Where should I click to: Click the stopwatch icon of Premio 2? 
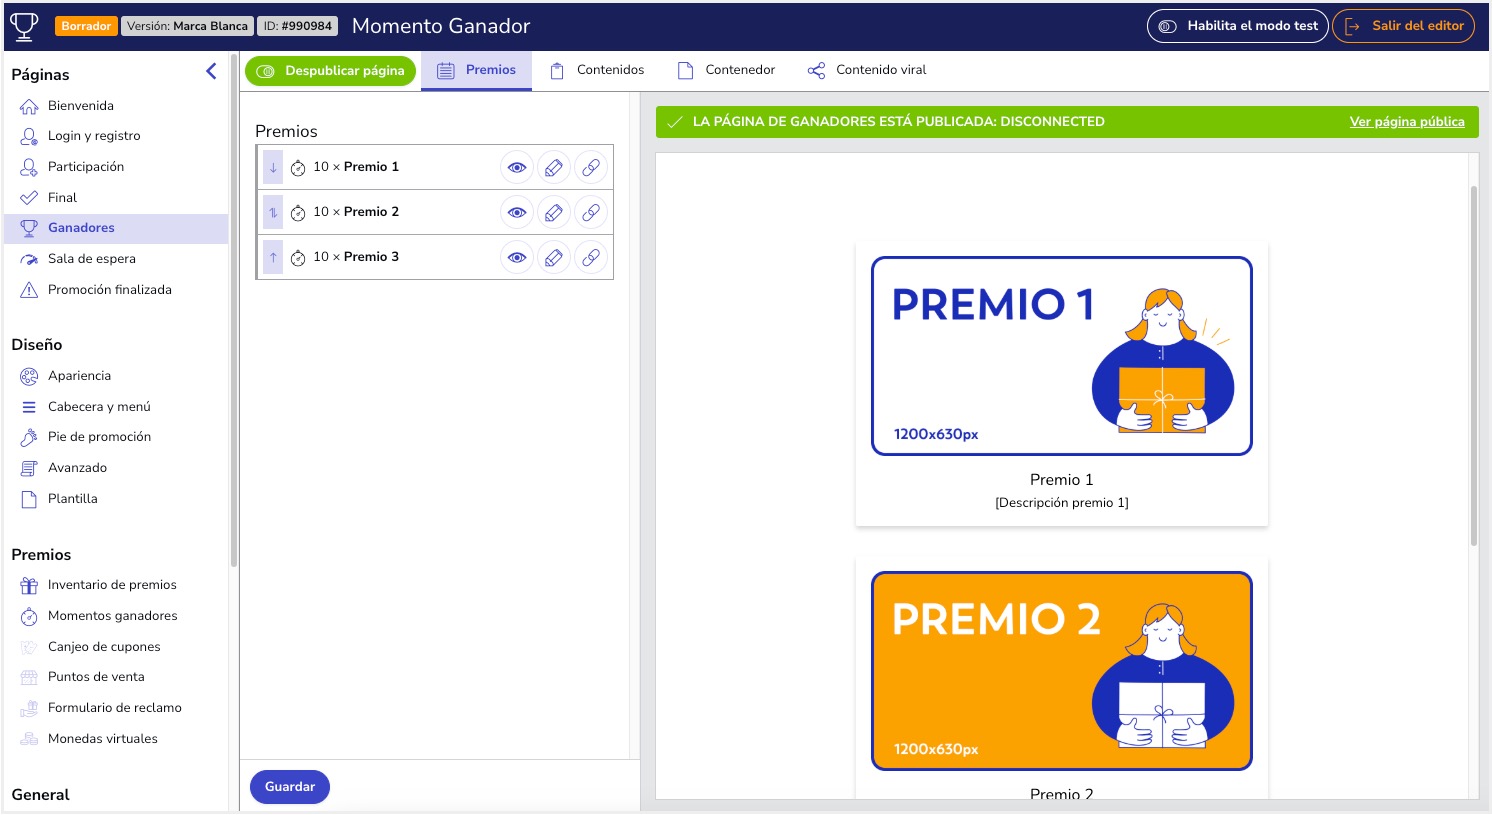pyautogui.click(x=298, y=213)
